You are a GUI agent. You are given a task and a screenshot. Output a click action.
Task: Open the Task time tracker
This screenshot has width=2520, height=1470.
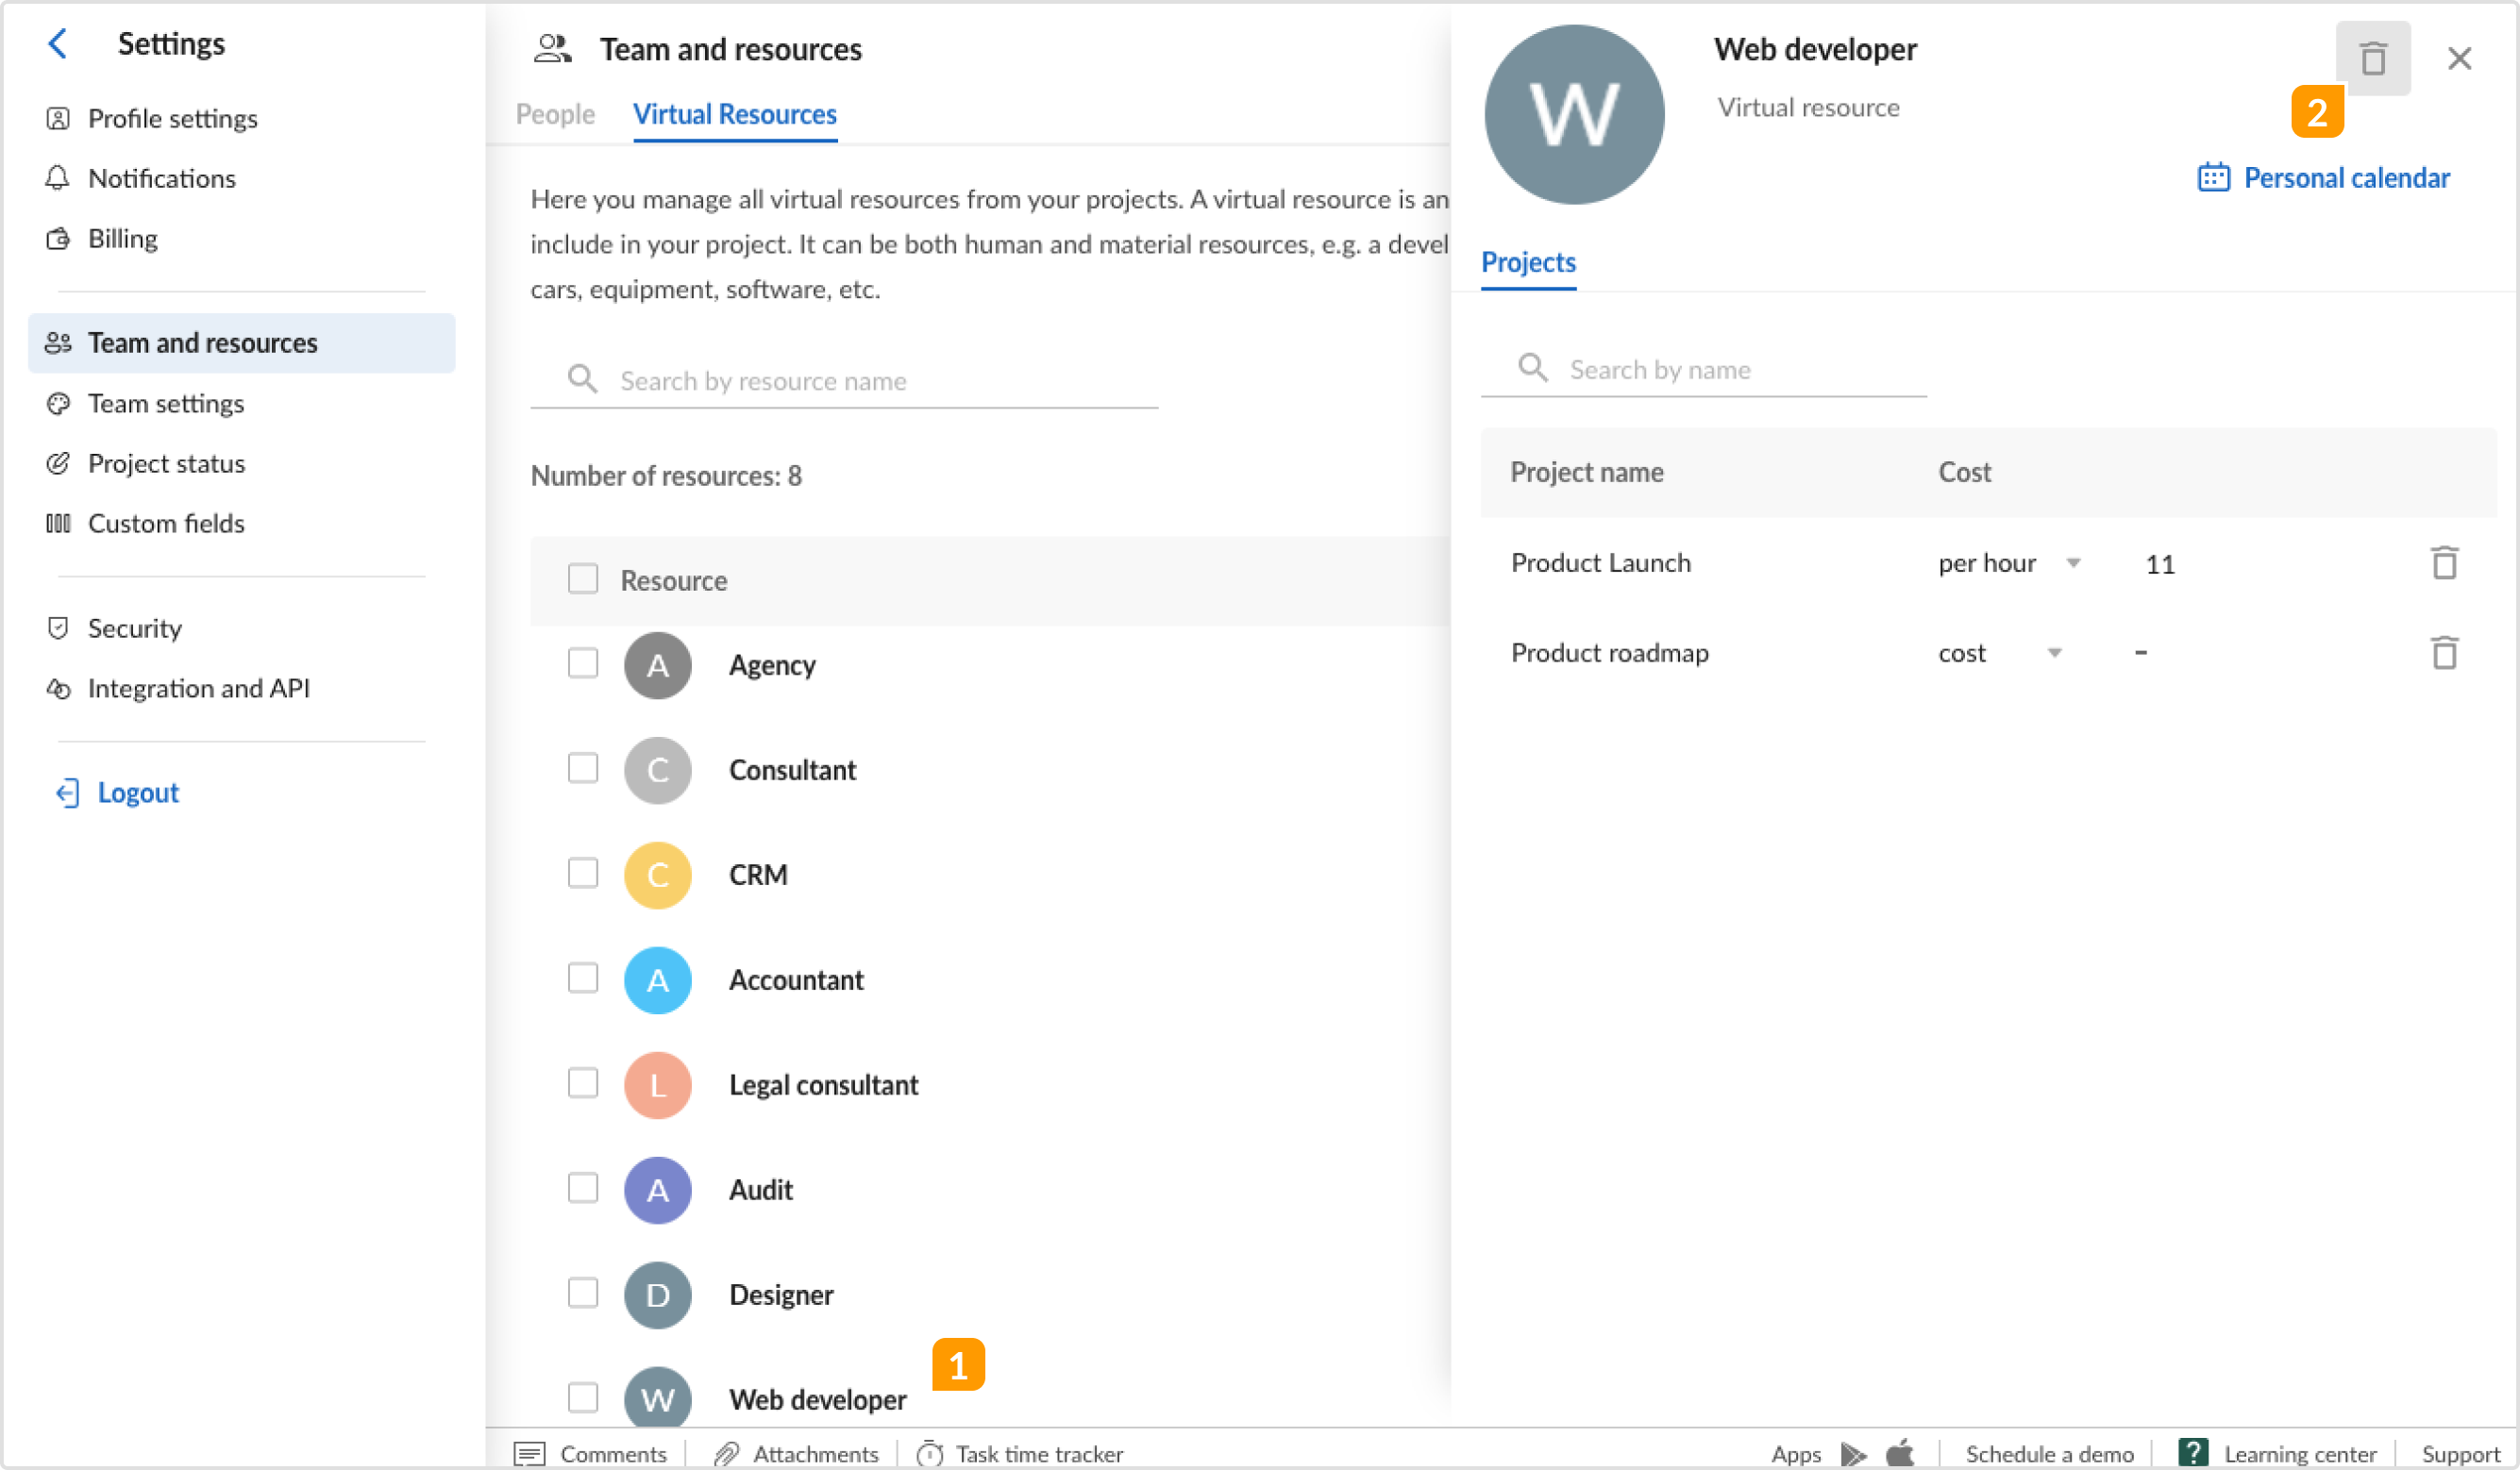1019,1453
